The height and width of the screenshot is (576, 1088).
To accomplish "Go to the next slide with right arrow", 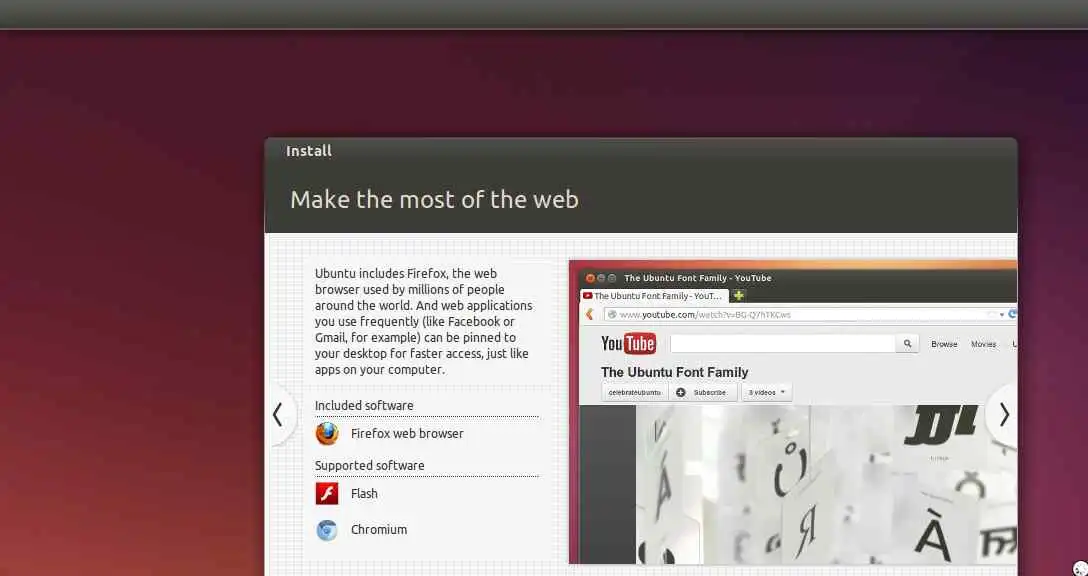I will [1003, 415].
